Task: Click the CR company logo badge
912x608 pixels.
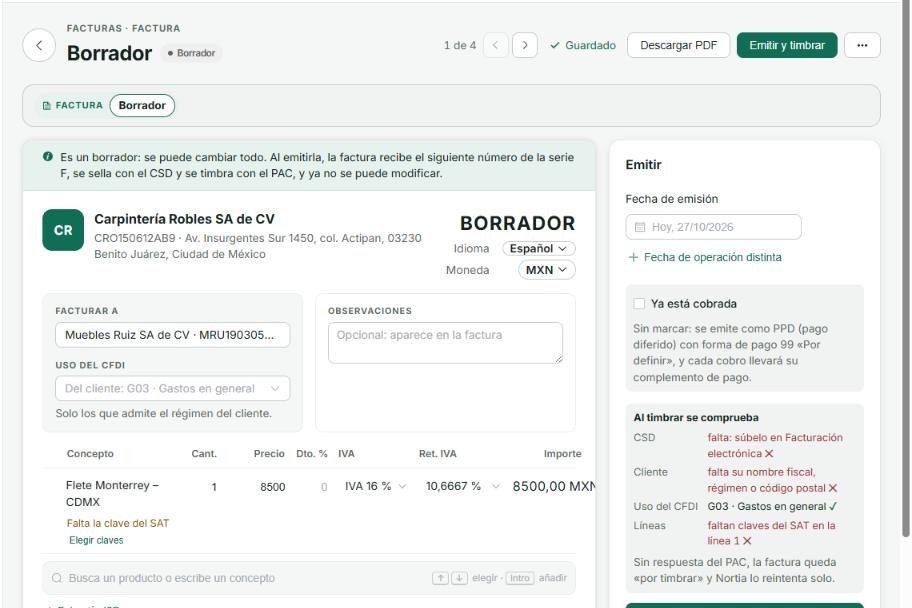Action: click(63, 230)
